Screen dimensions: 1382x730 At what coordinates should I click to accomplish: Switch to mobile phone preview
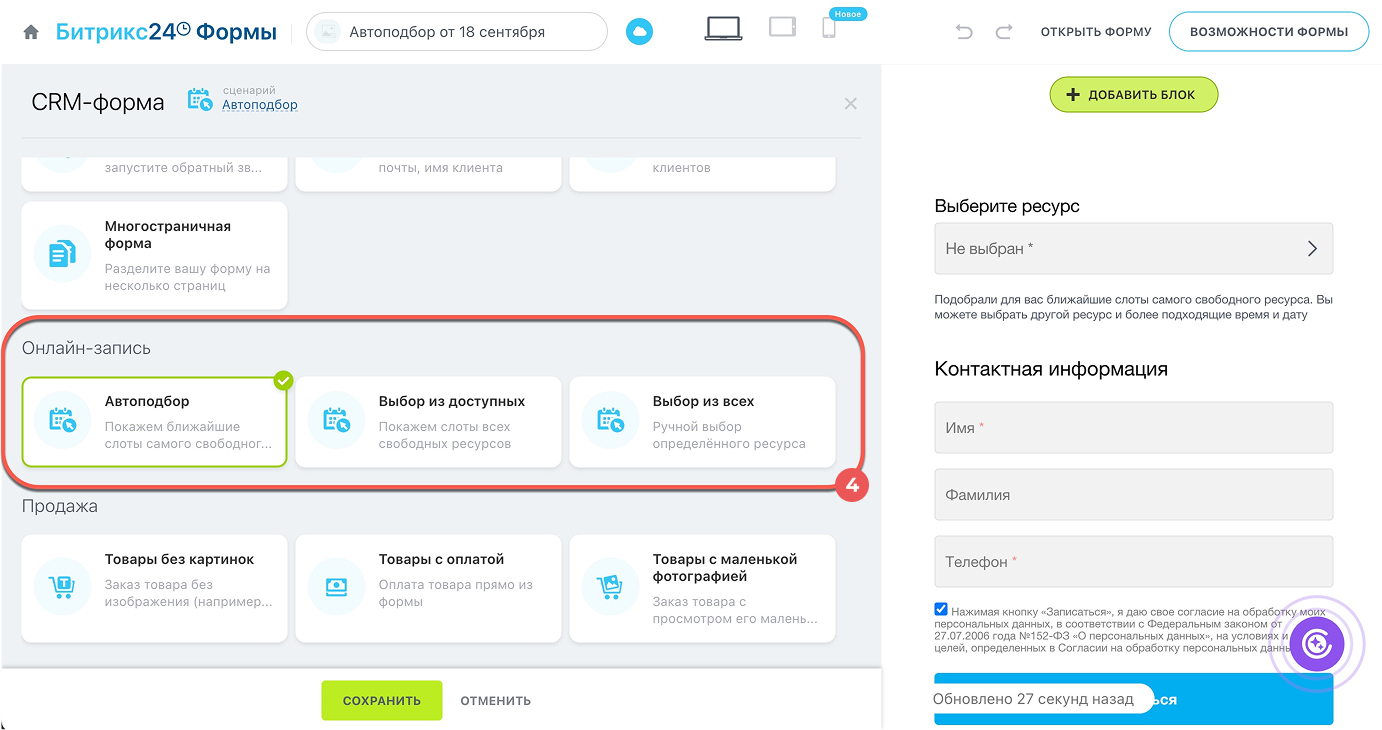point(829,29)
